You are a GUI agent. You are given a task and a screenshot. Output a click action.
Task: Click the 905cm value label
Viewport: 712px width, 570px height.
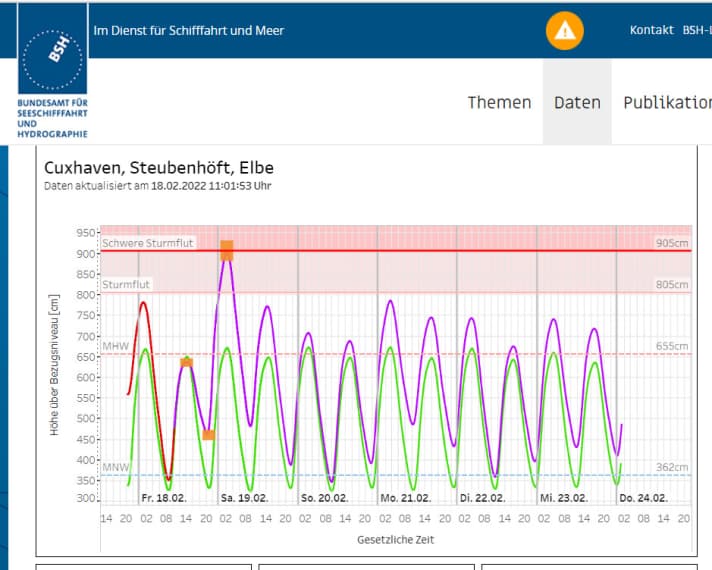(x=672, y=243)
